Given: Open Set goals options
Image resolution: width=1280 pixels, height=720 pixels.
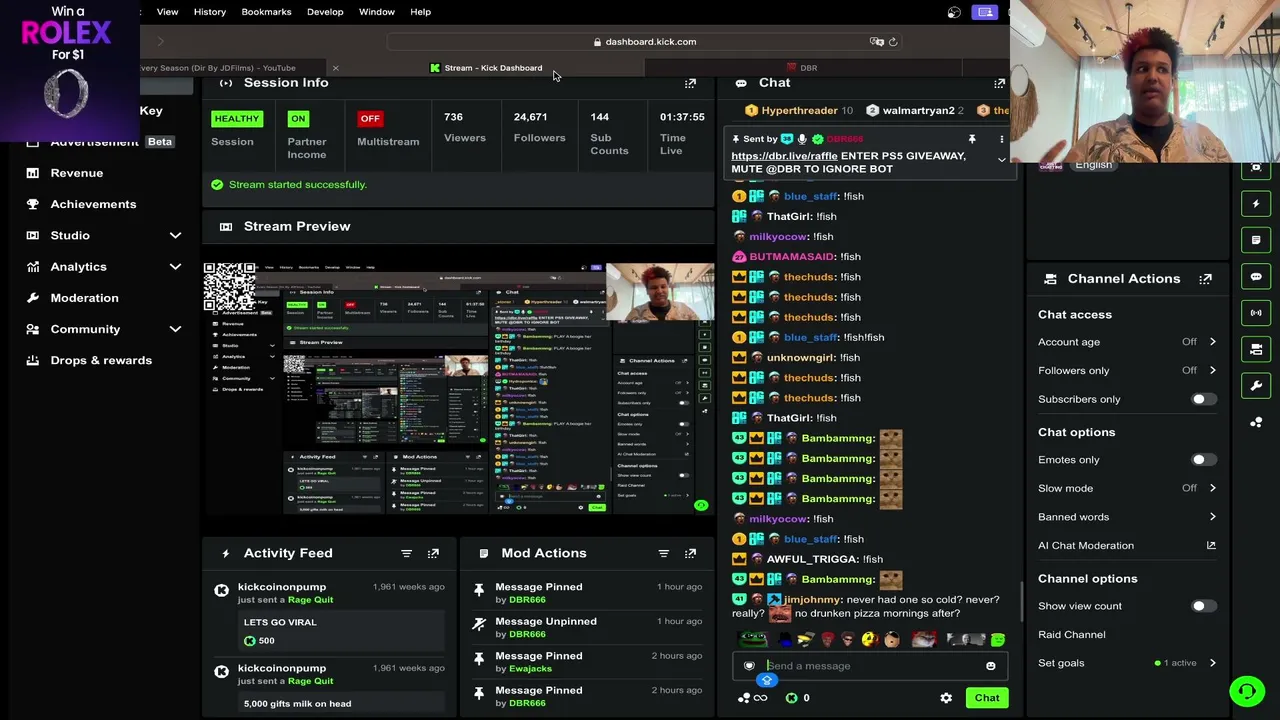Looking at the screenshot, I should (x=1126, y=663).
